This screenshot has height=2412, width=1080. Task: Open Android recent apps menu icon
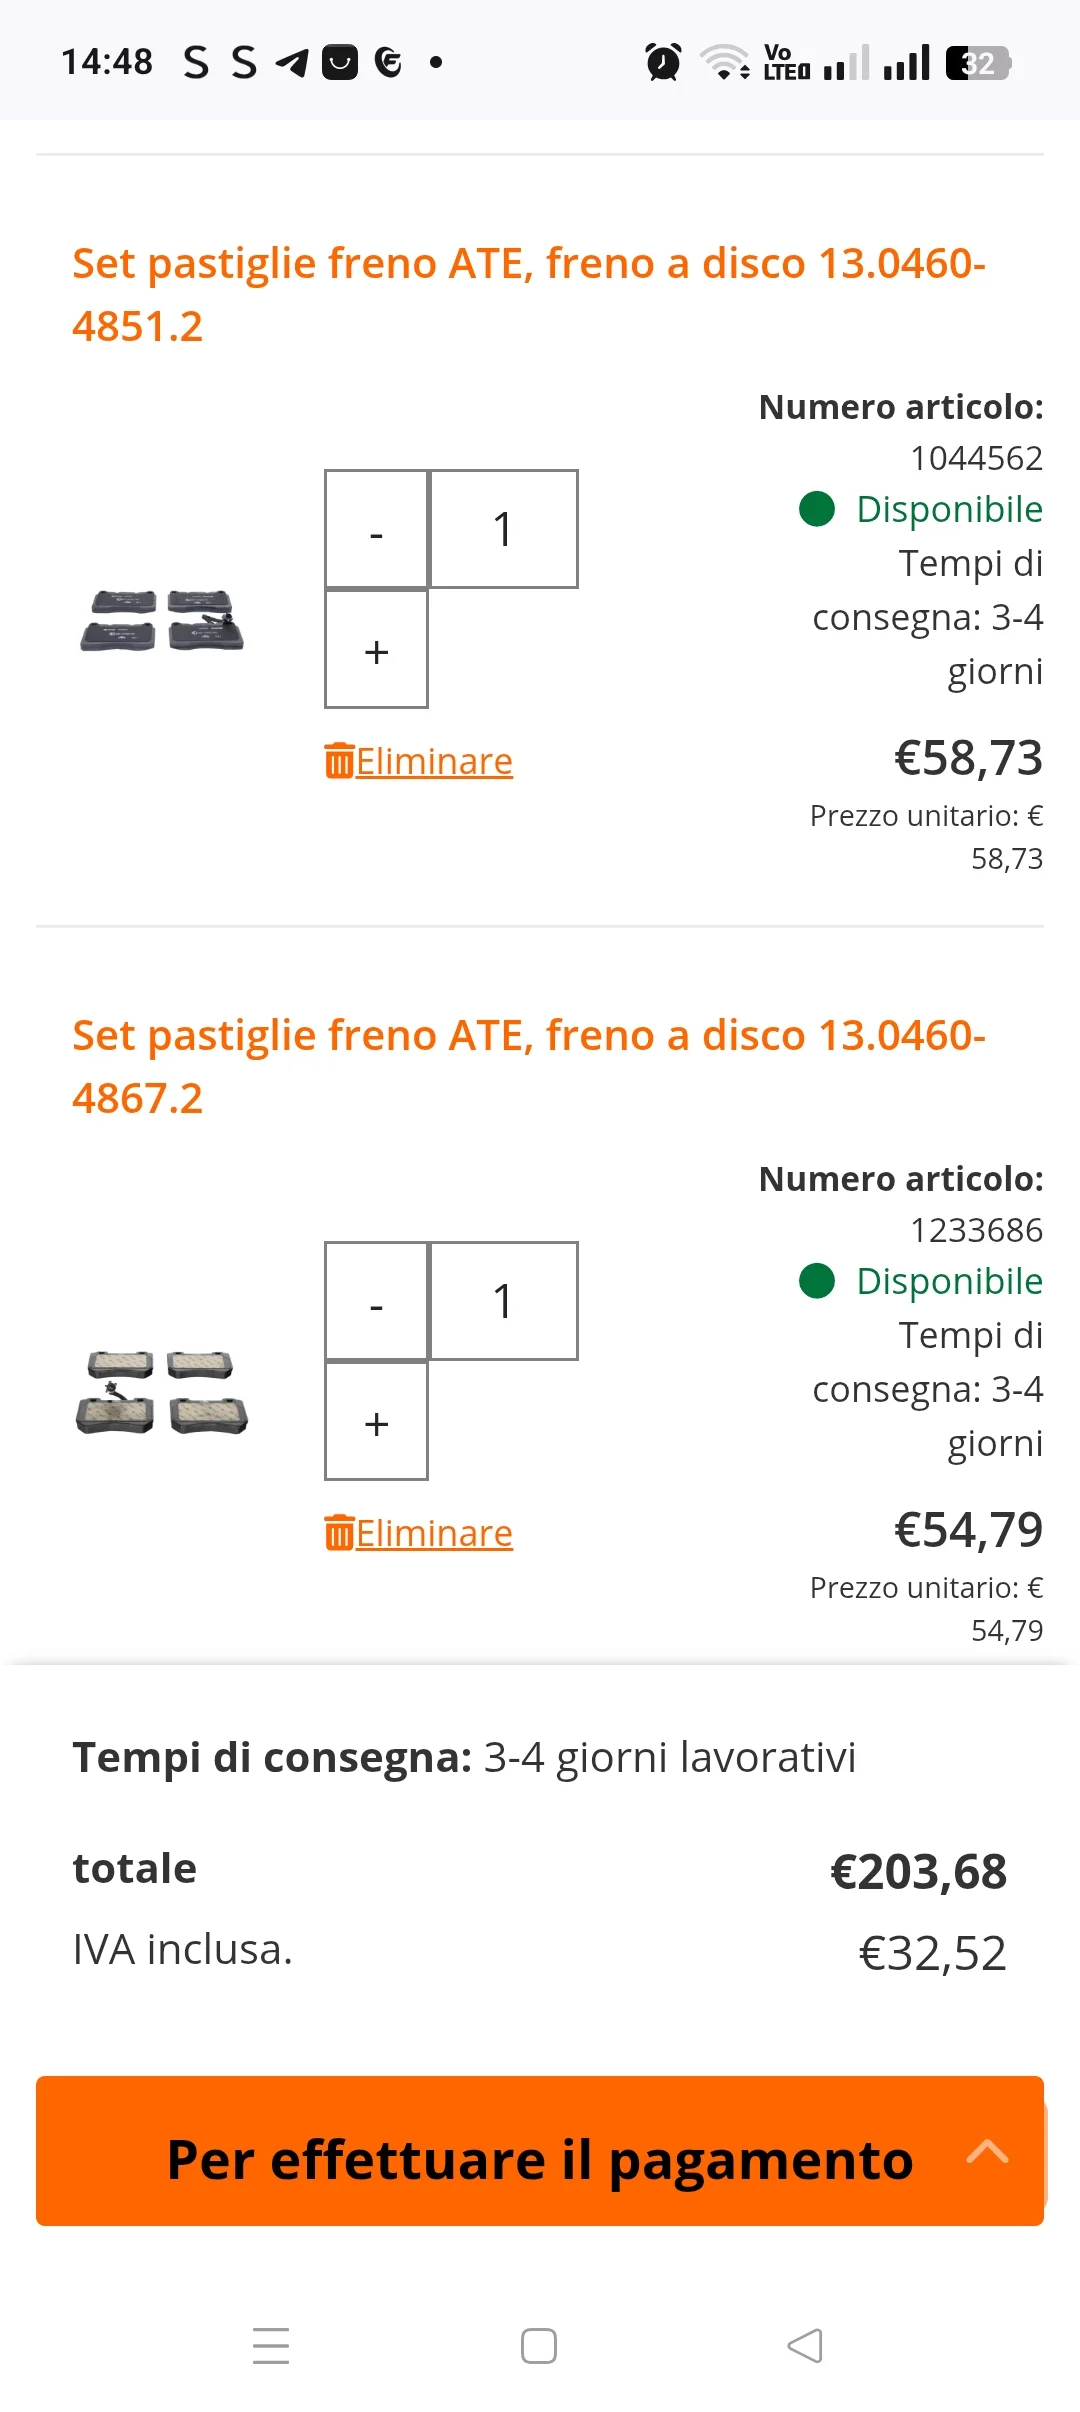tap(271, 2346)
